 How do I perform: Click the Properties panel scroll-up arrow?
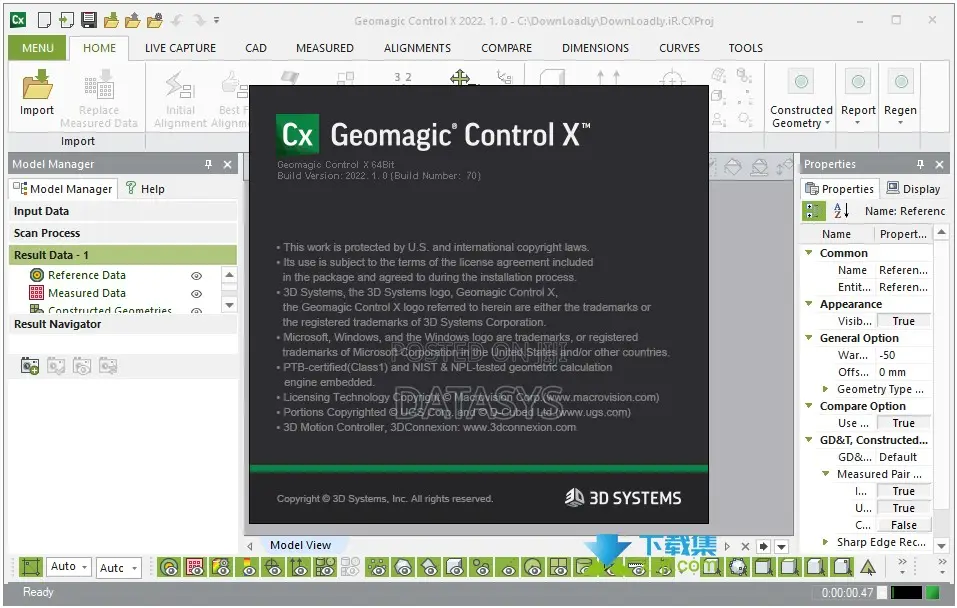point(942,232)
